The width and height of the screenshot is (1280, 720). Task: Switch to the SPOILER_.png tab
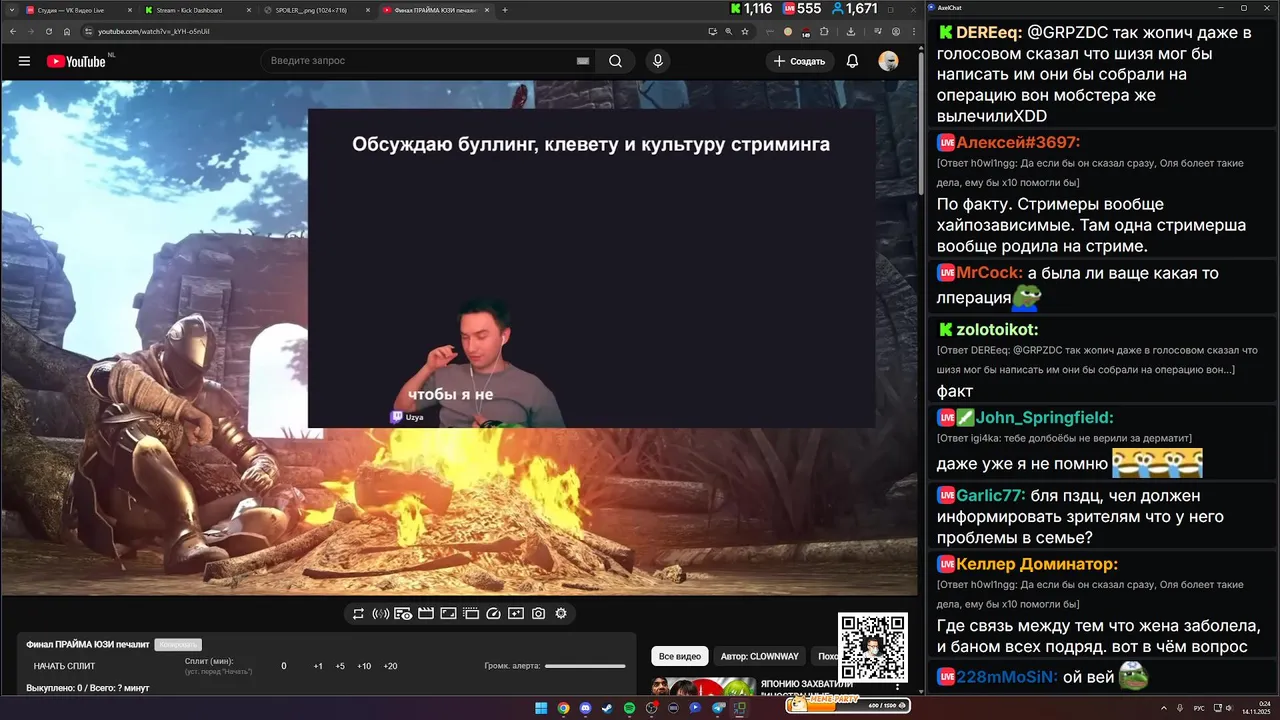click(315, 10)
